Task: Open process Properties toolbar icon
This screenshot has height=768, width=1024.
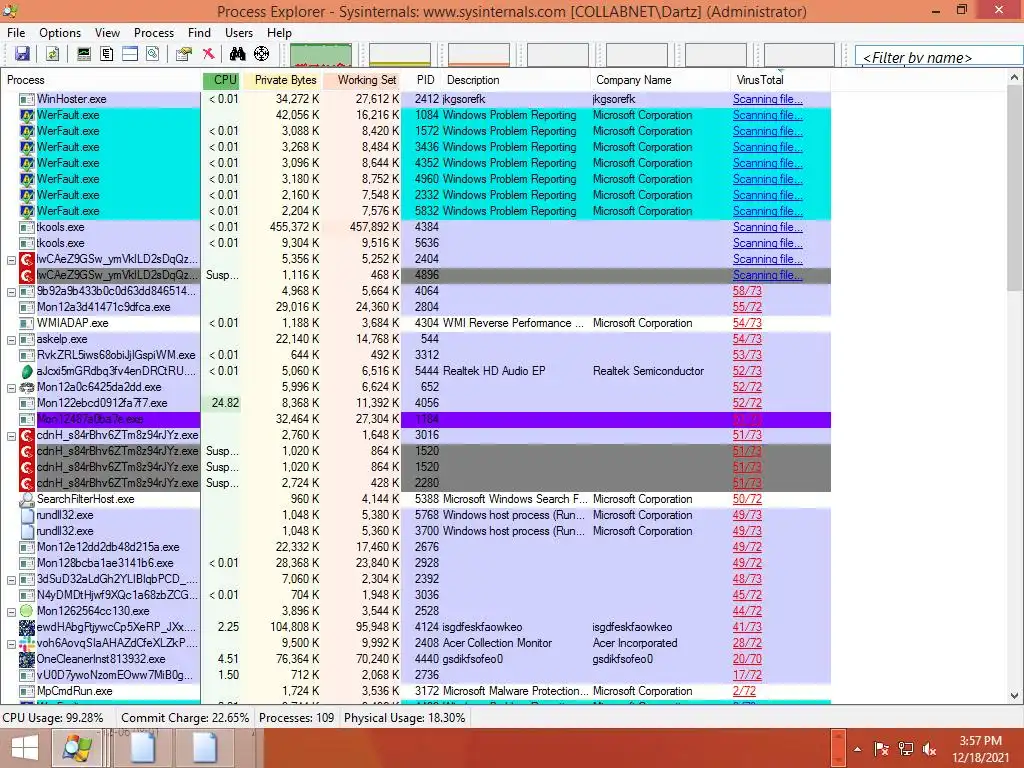Action: (x=184, y=54)
